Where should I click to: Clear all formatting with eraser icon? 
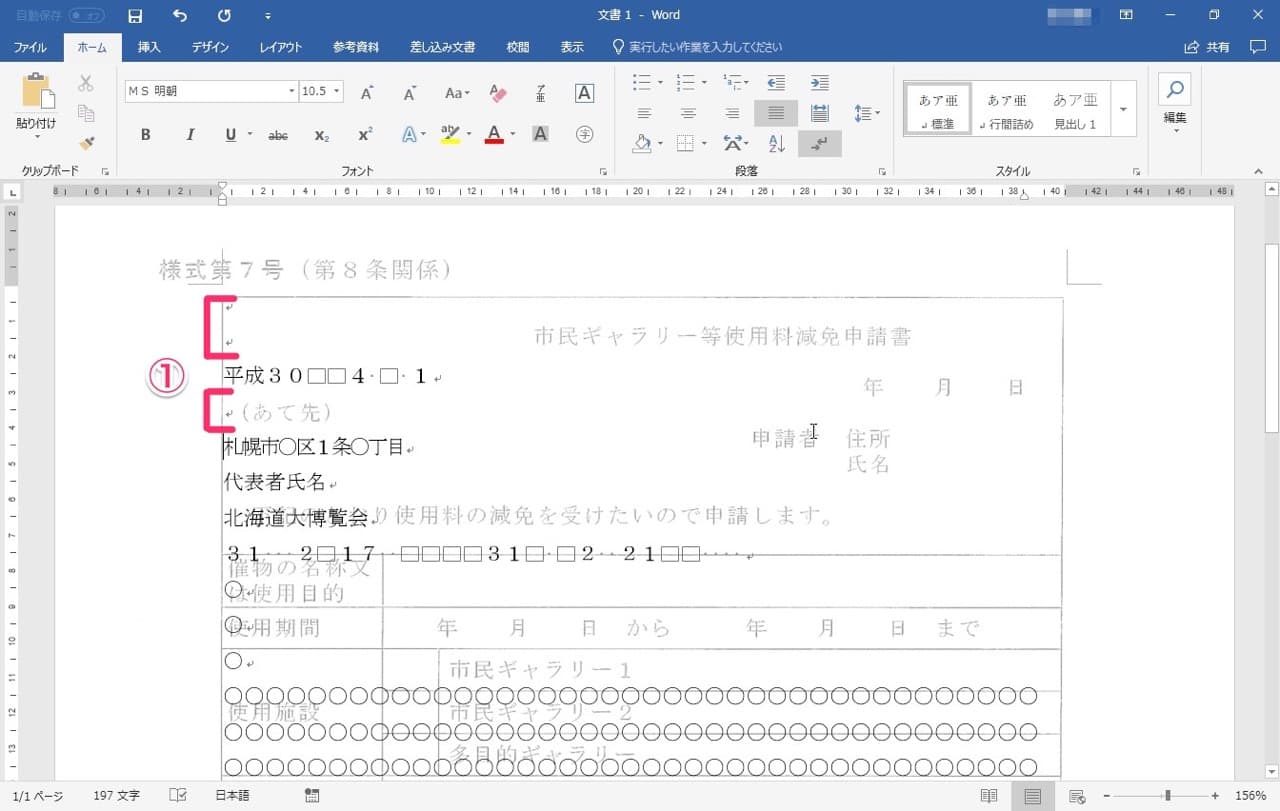click(498, 92)
